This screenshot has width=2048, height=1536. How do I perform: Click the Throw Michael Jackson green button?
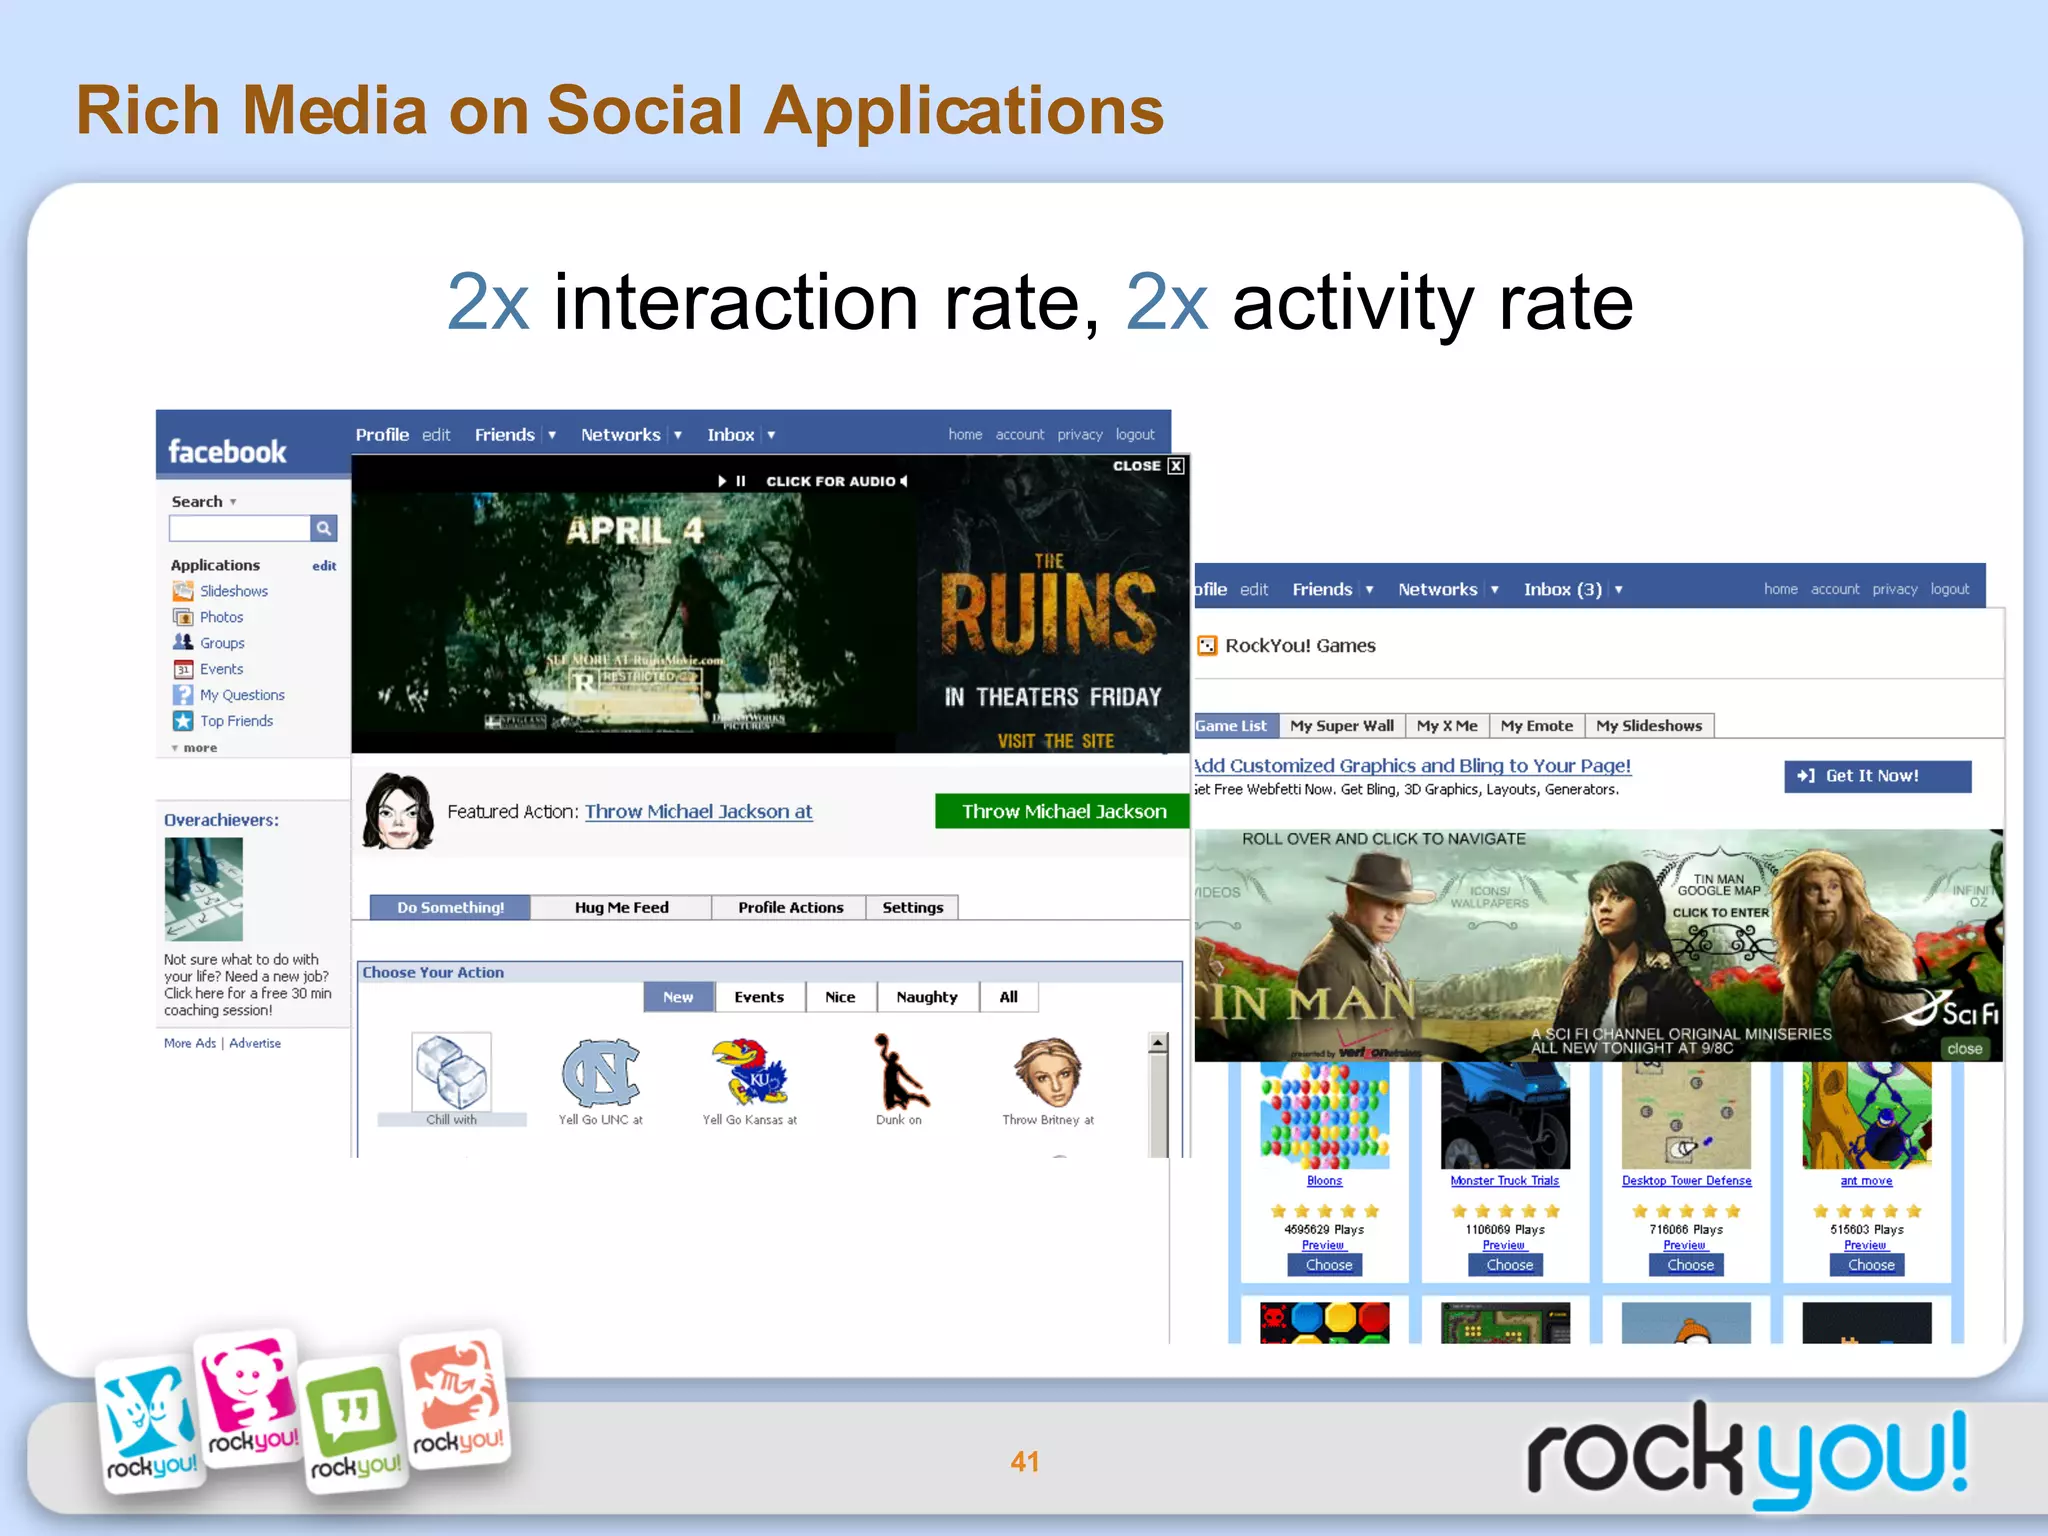[x=1062, y=811]
